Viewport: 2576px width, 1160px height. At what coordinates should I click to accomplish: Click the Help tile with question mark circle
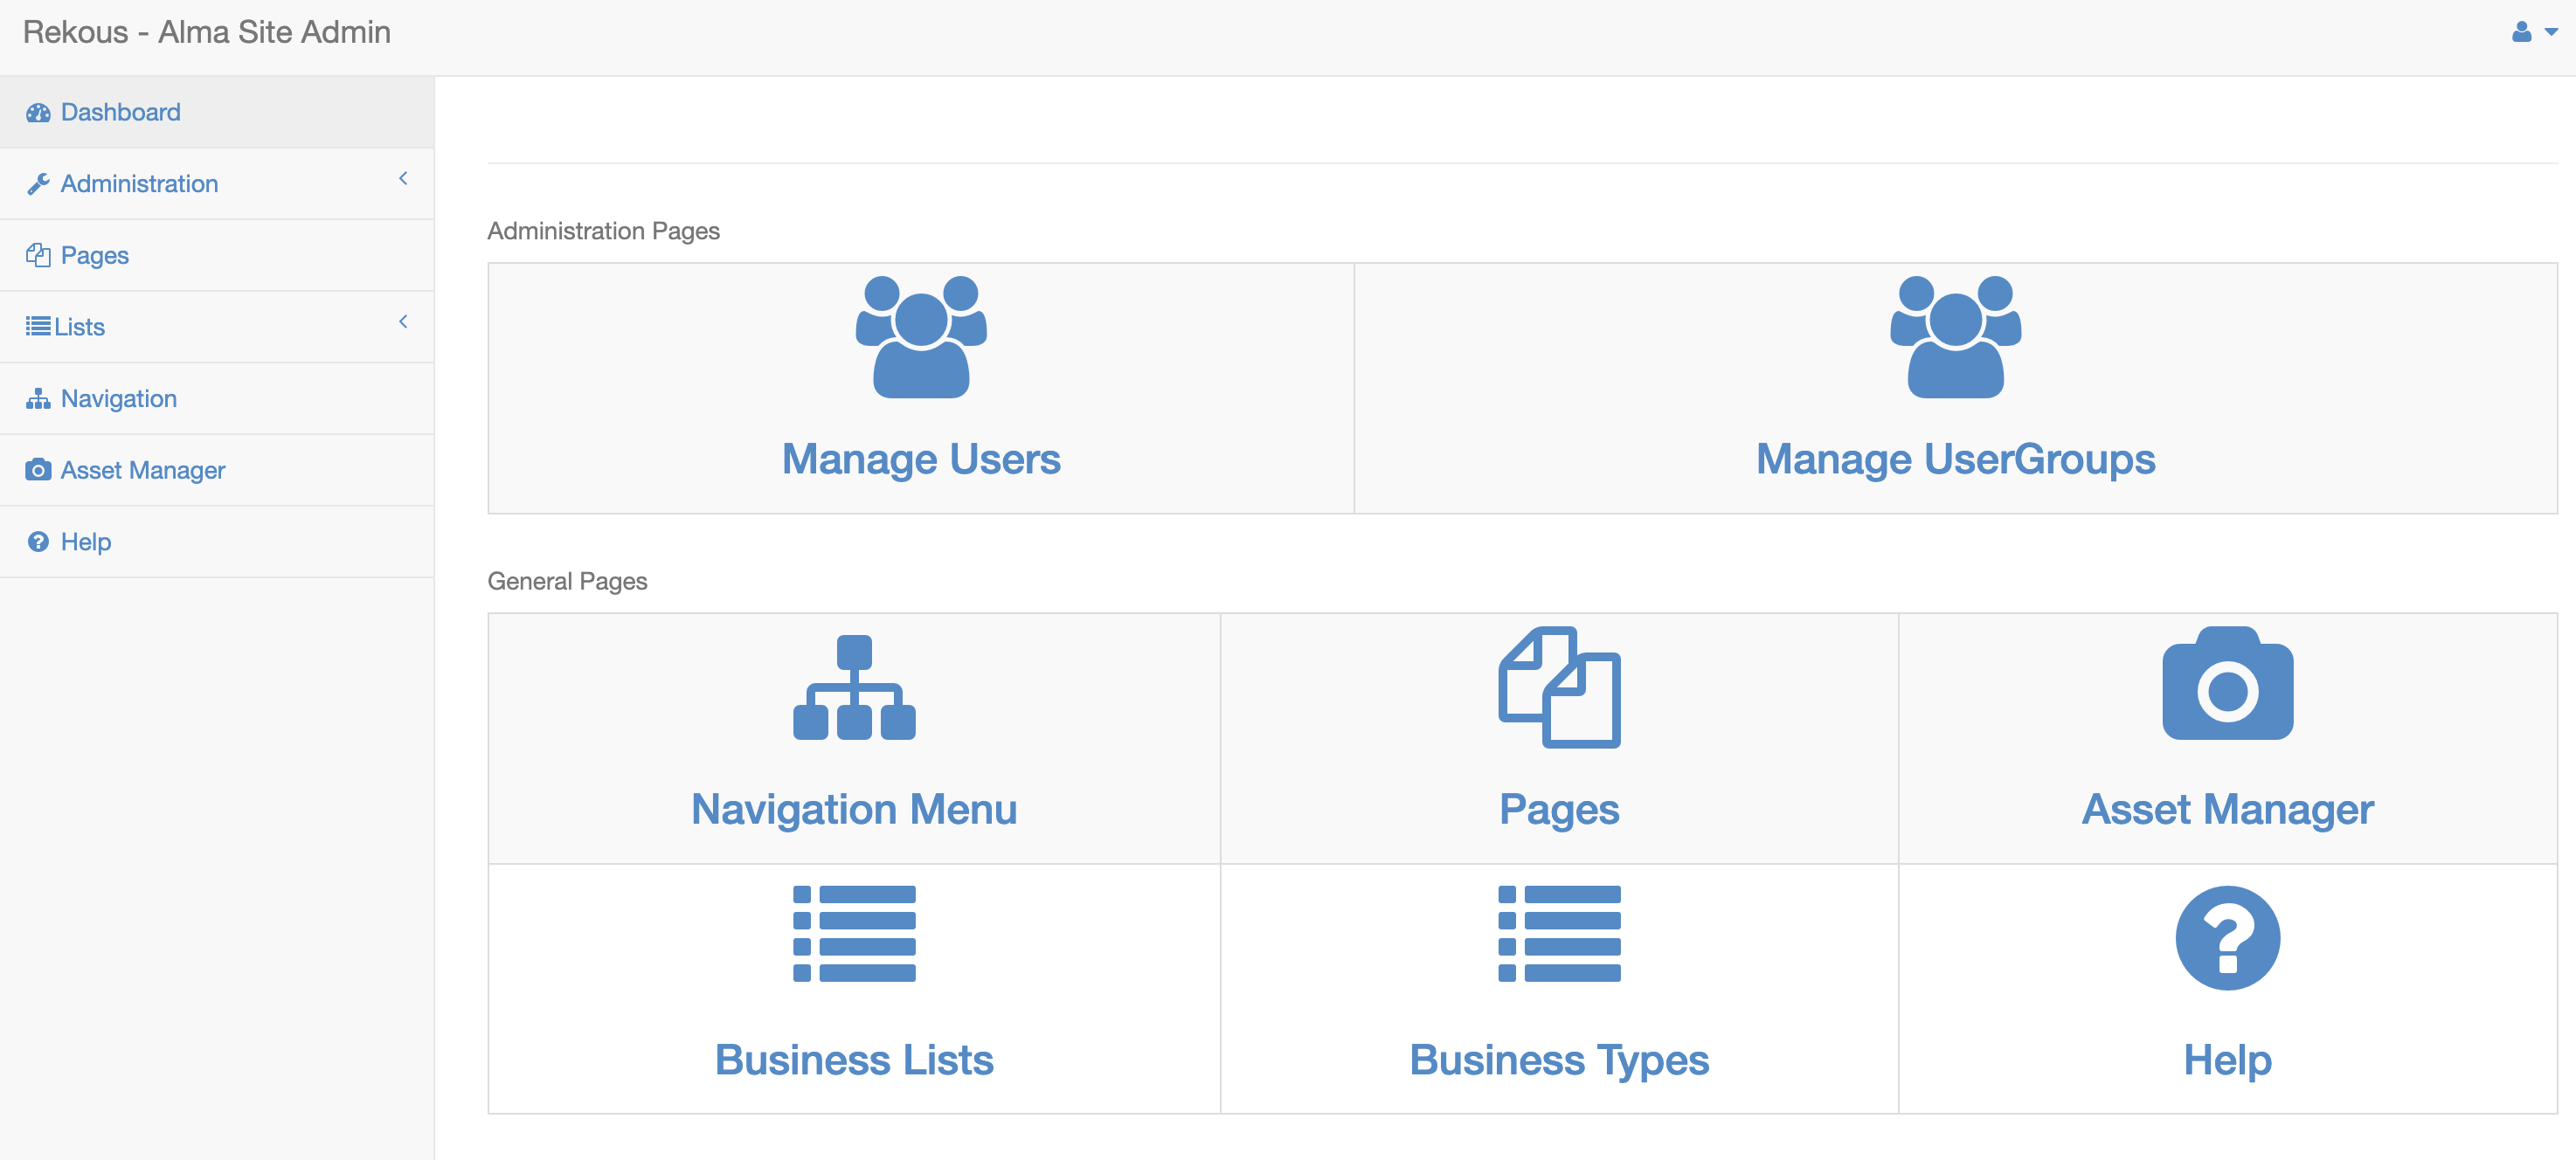click(2226, 990)
